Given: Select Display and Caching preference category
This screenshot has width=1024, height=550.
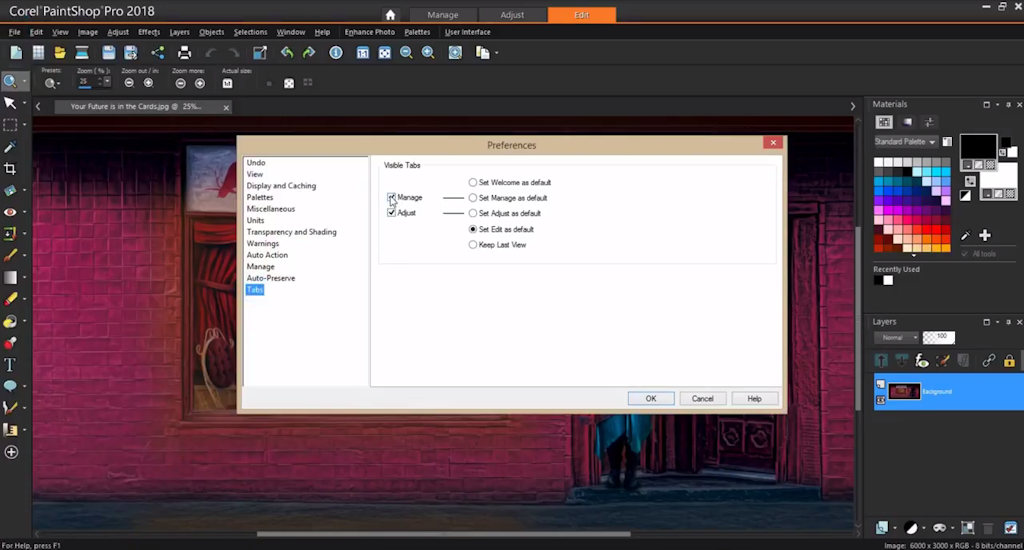Looking at the screenshot, I should pyautogui.click(x=281, y=186).
